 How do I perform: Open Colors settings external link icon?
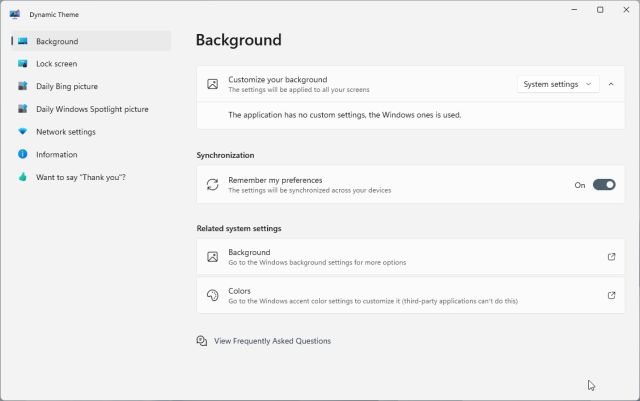(612, 295)
